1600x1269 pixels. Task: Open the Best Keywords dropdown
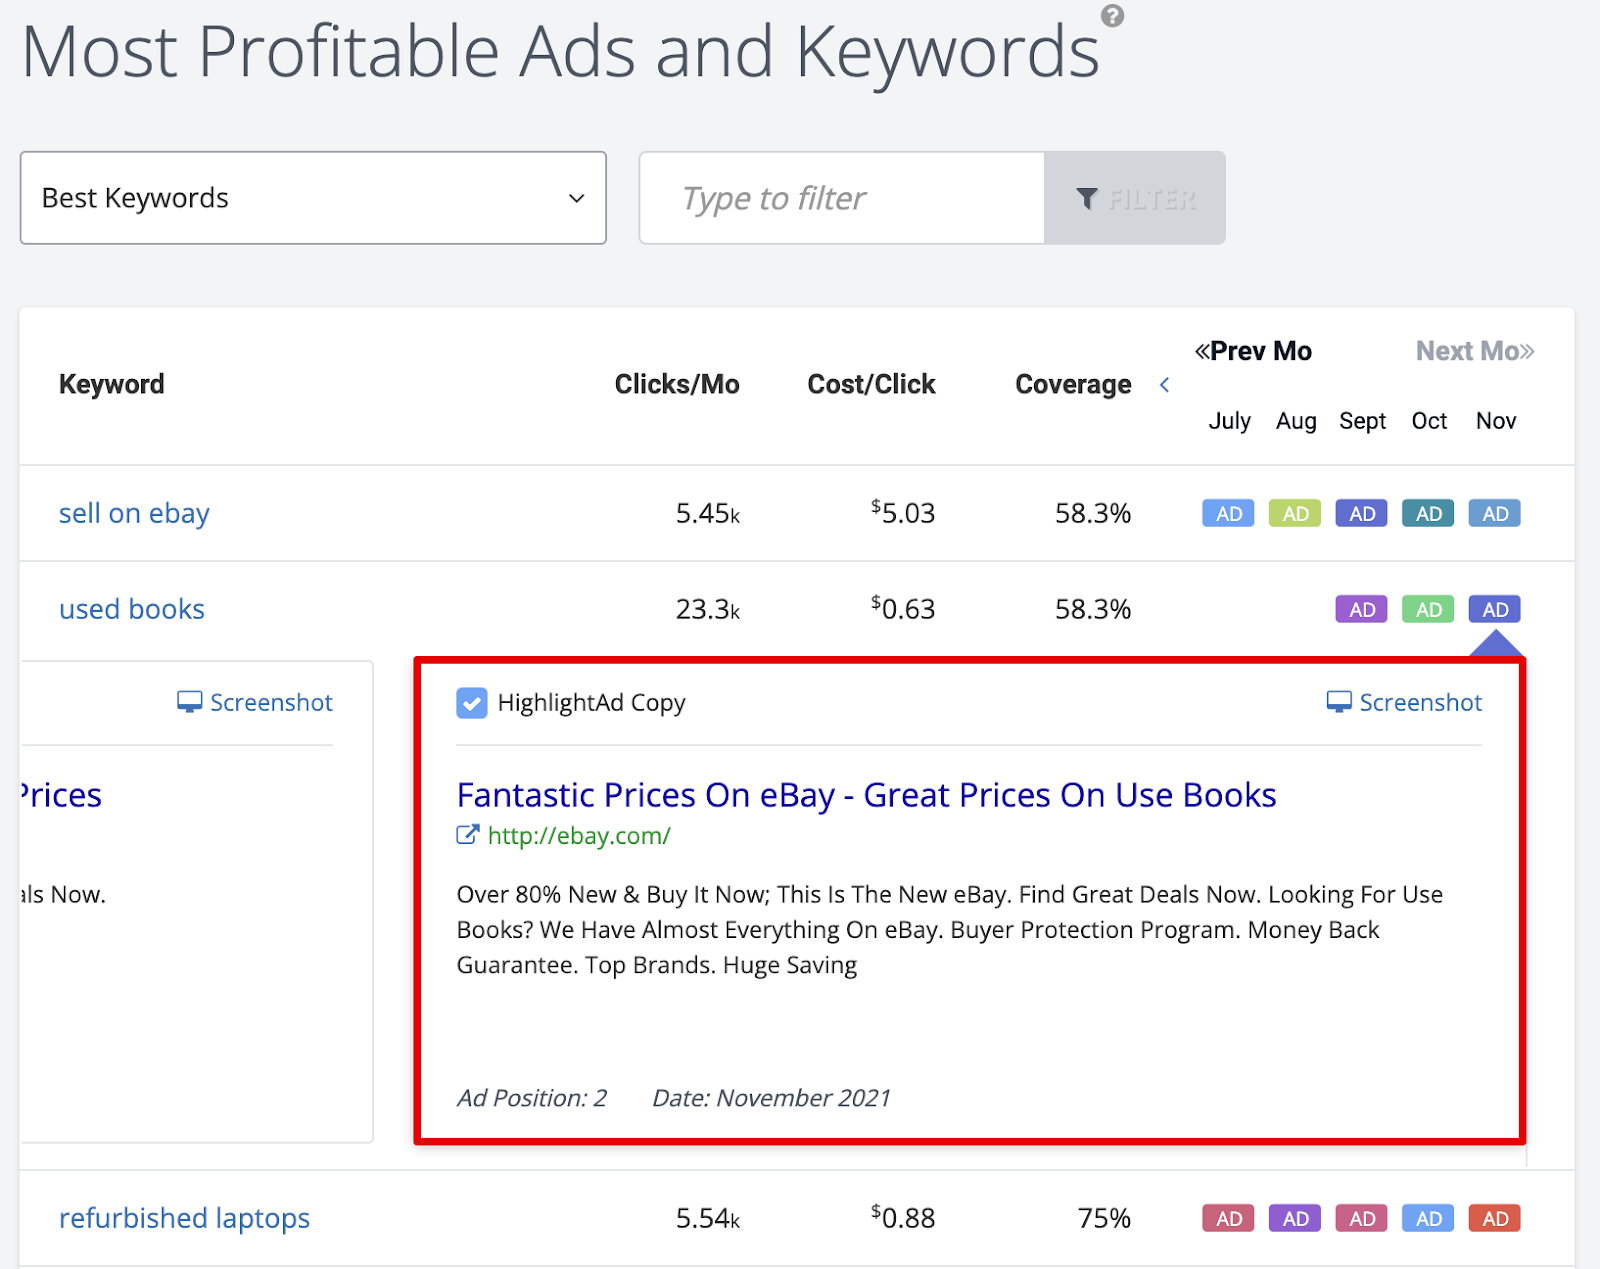(313, 198)
